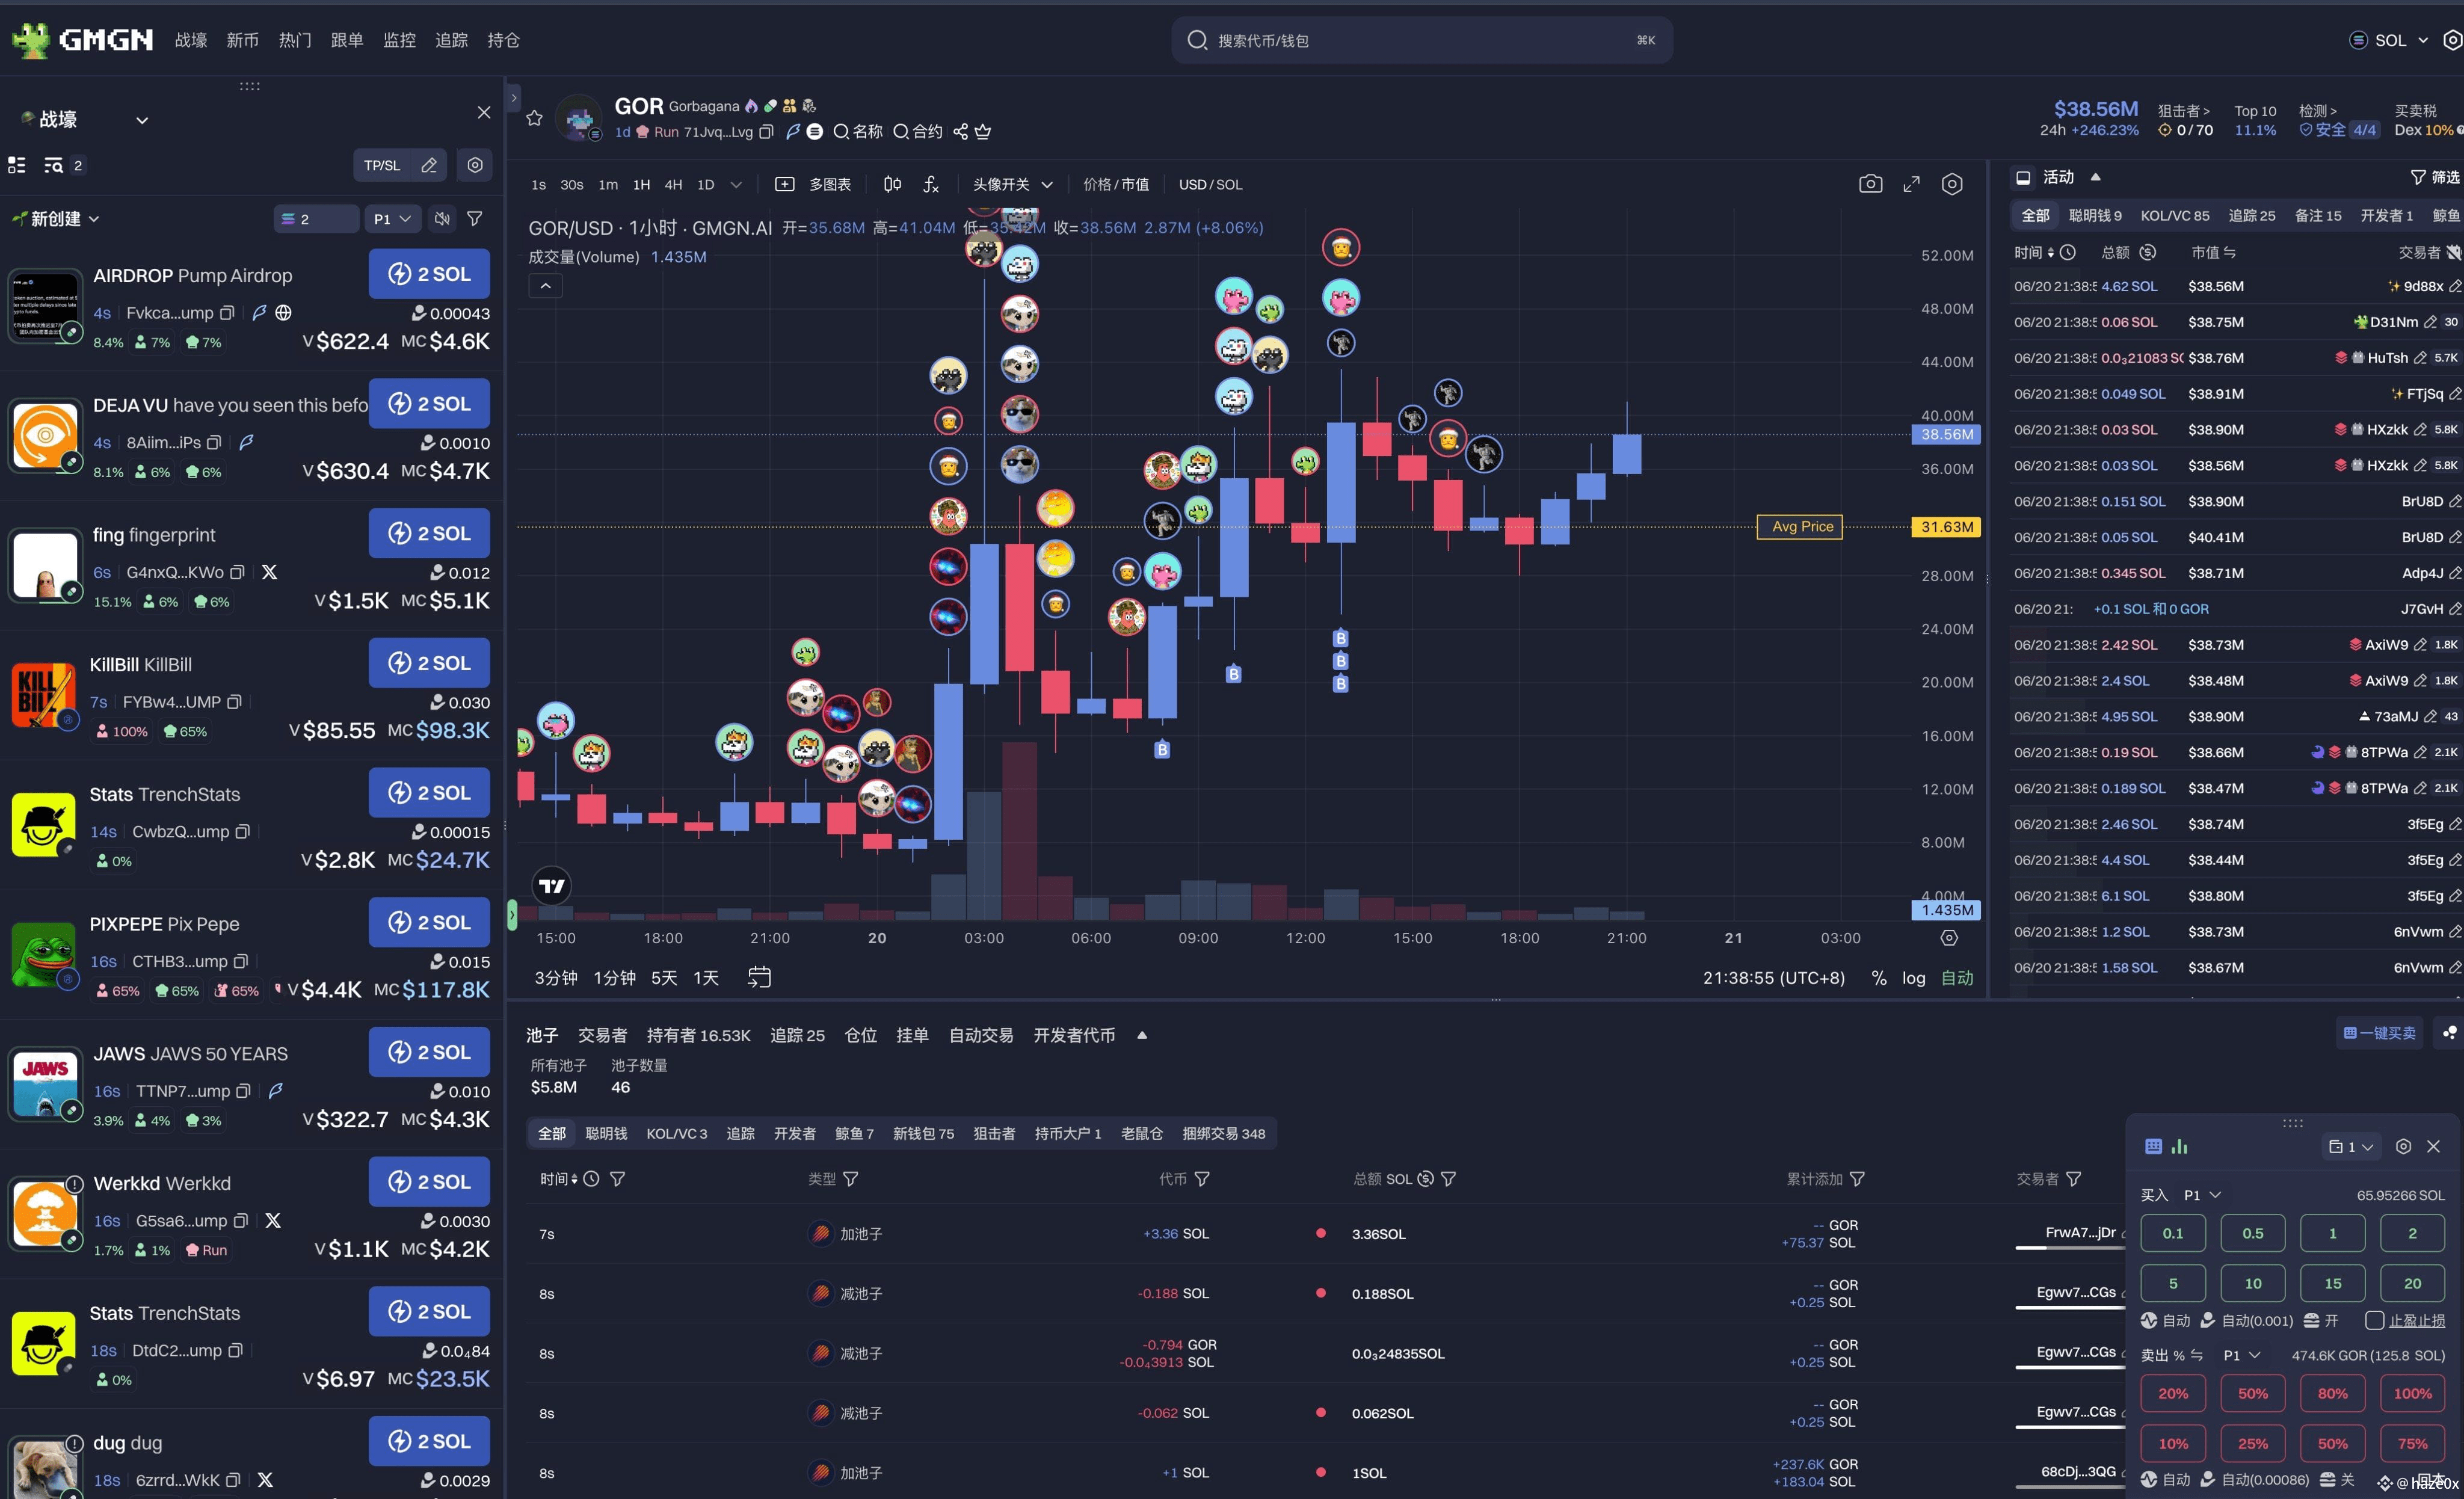The height and width of the screenshot is (1499, 2464).
Task: Open 卖出 P1 preset dropdown
Action: (2241, 1355)
